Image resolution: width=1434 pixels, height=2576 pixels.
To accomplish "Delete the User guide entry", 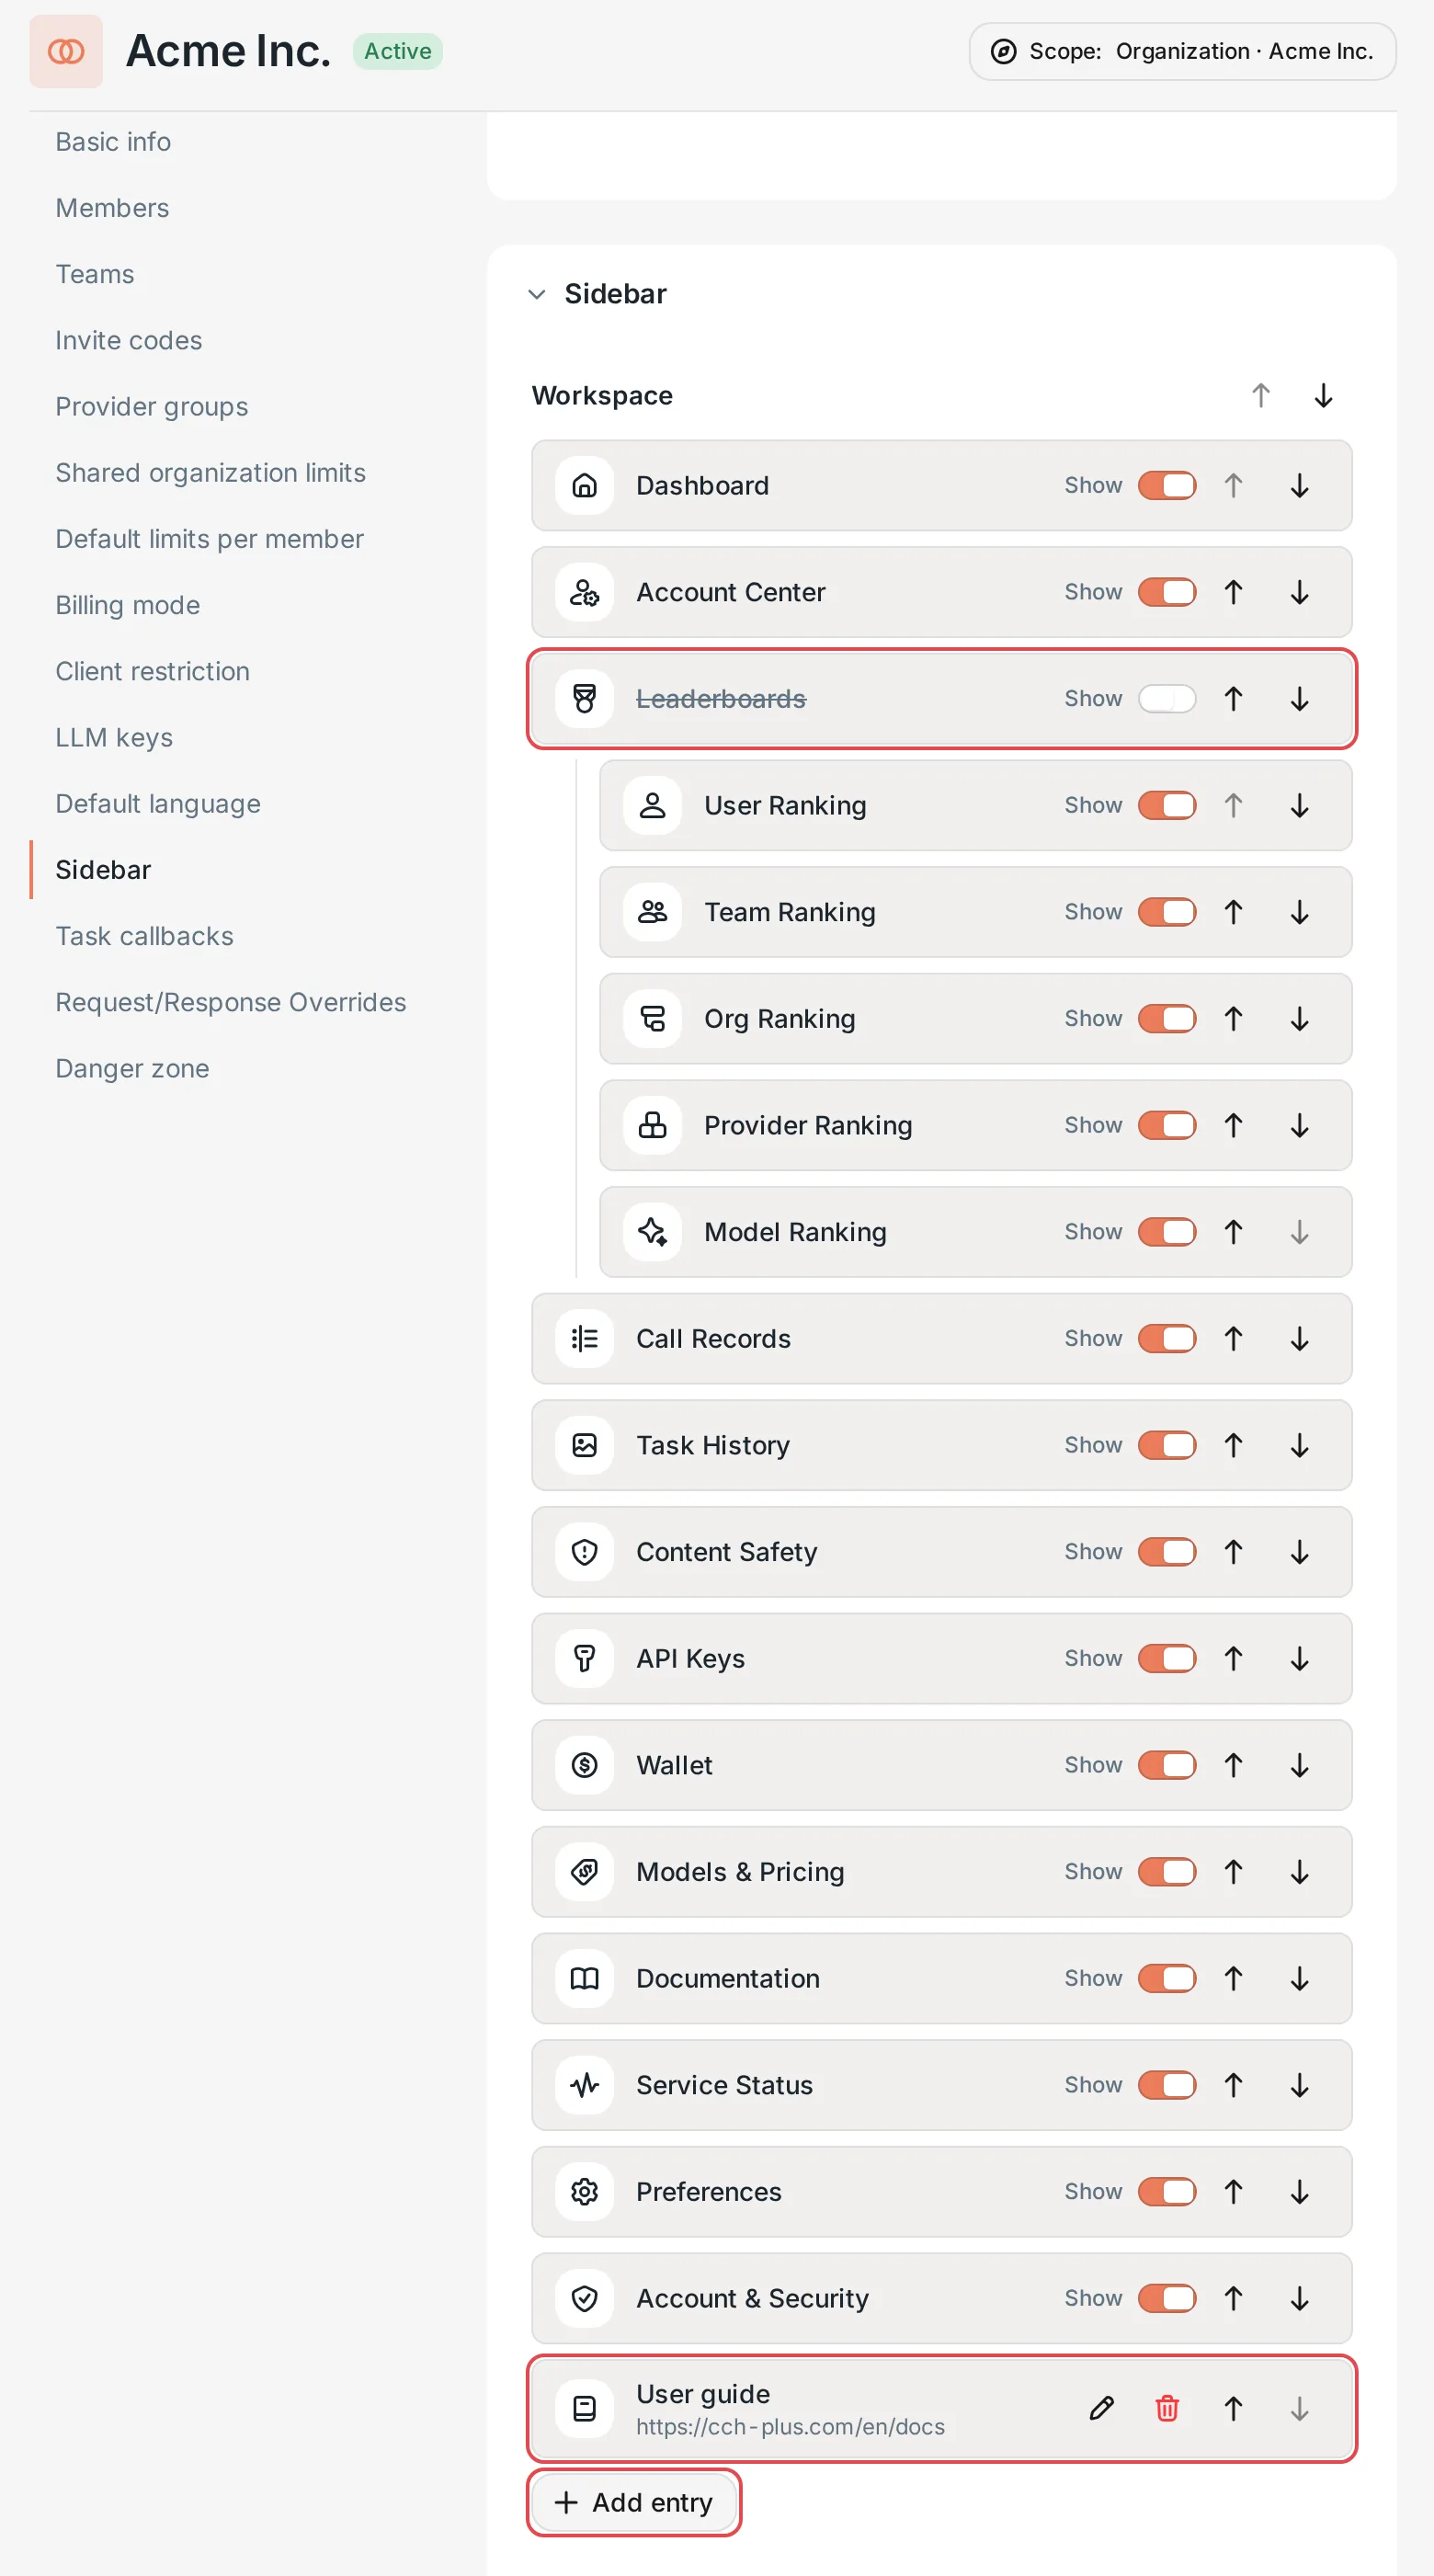I will [1167, 2408].
